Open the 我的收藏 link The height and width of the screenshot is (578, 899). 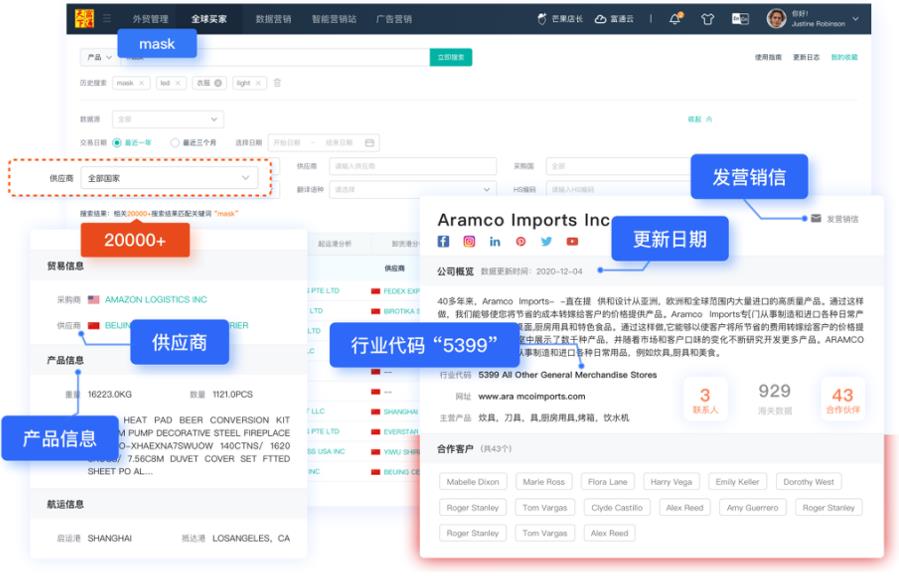coord(845,57)
